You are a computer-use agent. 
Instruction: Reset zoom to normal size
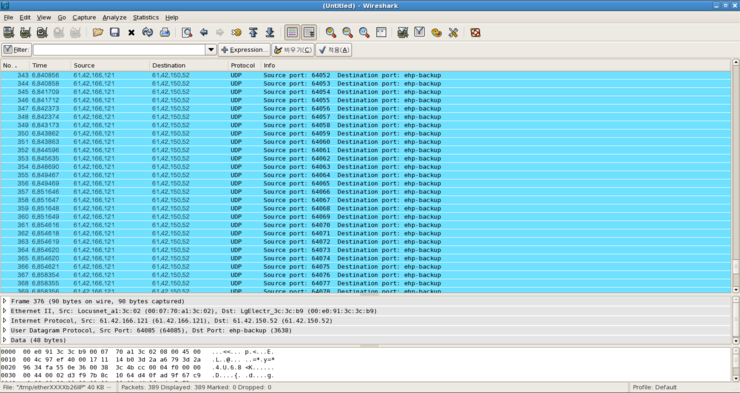click(x=364, y=33)
